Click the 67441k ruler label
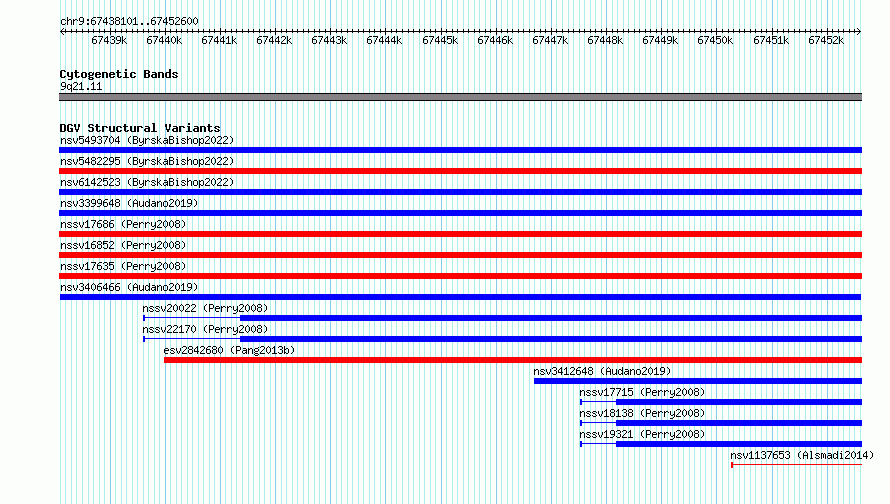 pos(219,40)
